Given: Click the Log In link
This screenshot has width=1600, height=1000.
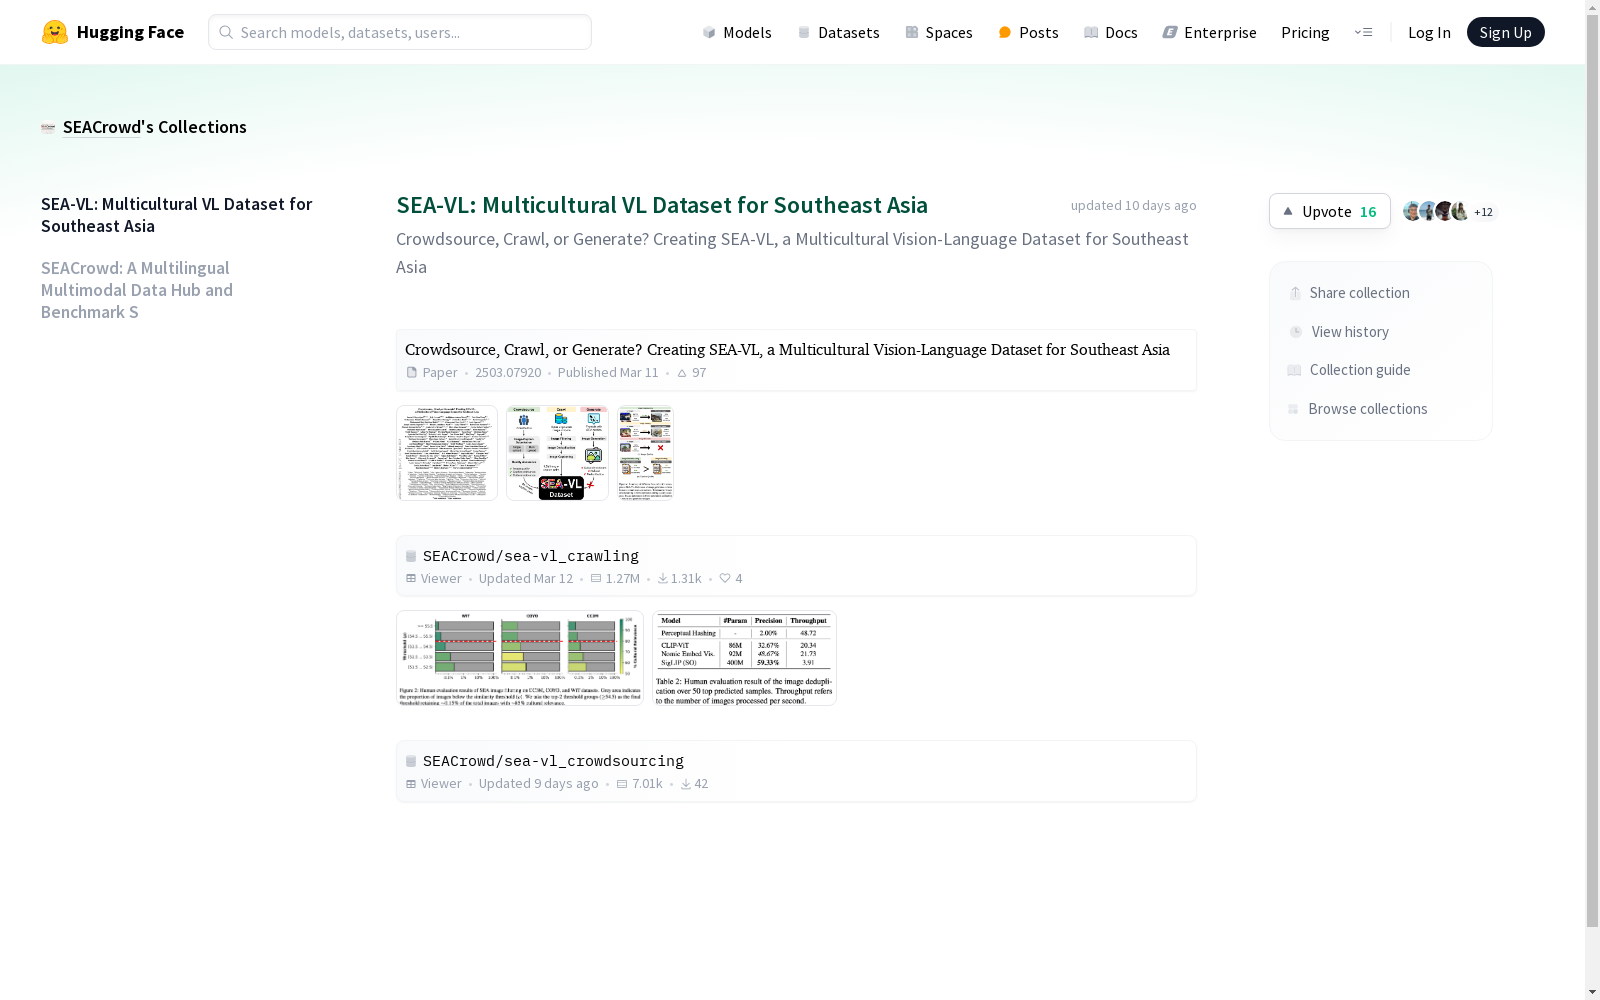Looking at the screenshot, I should click(x=1429, y=32).
